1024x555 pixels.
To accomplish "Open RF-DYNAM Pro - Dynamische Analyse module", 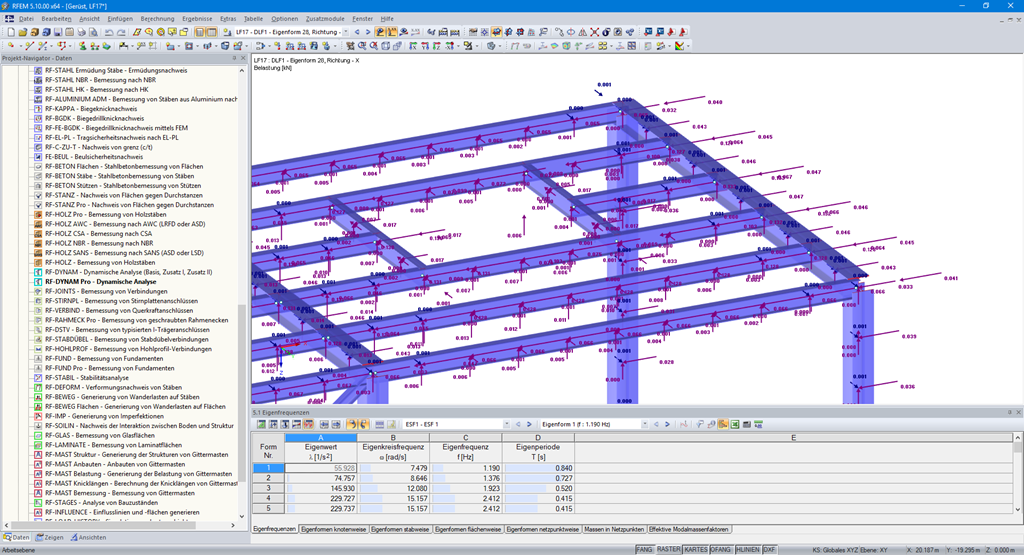I will pos(101,281).
